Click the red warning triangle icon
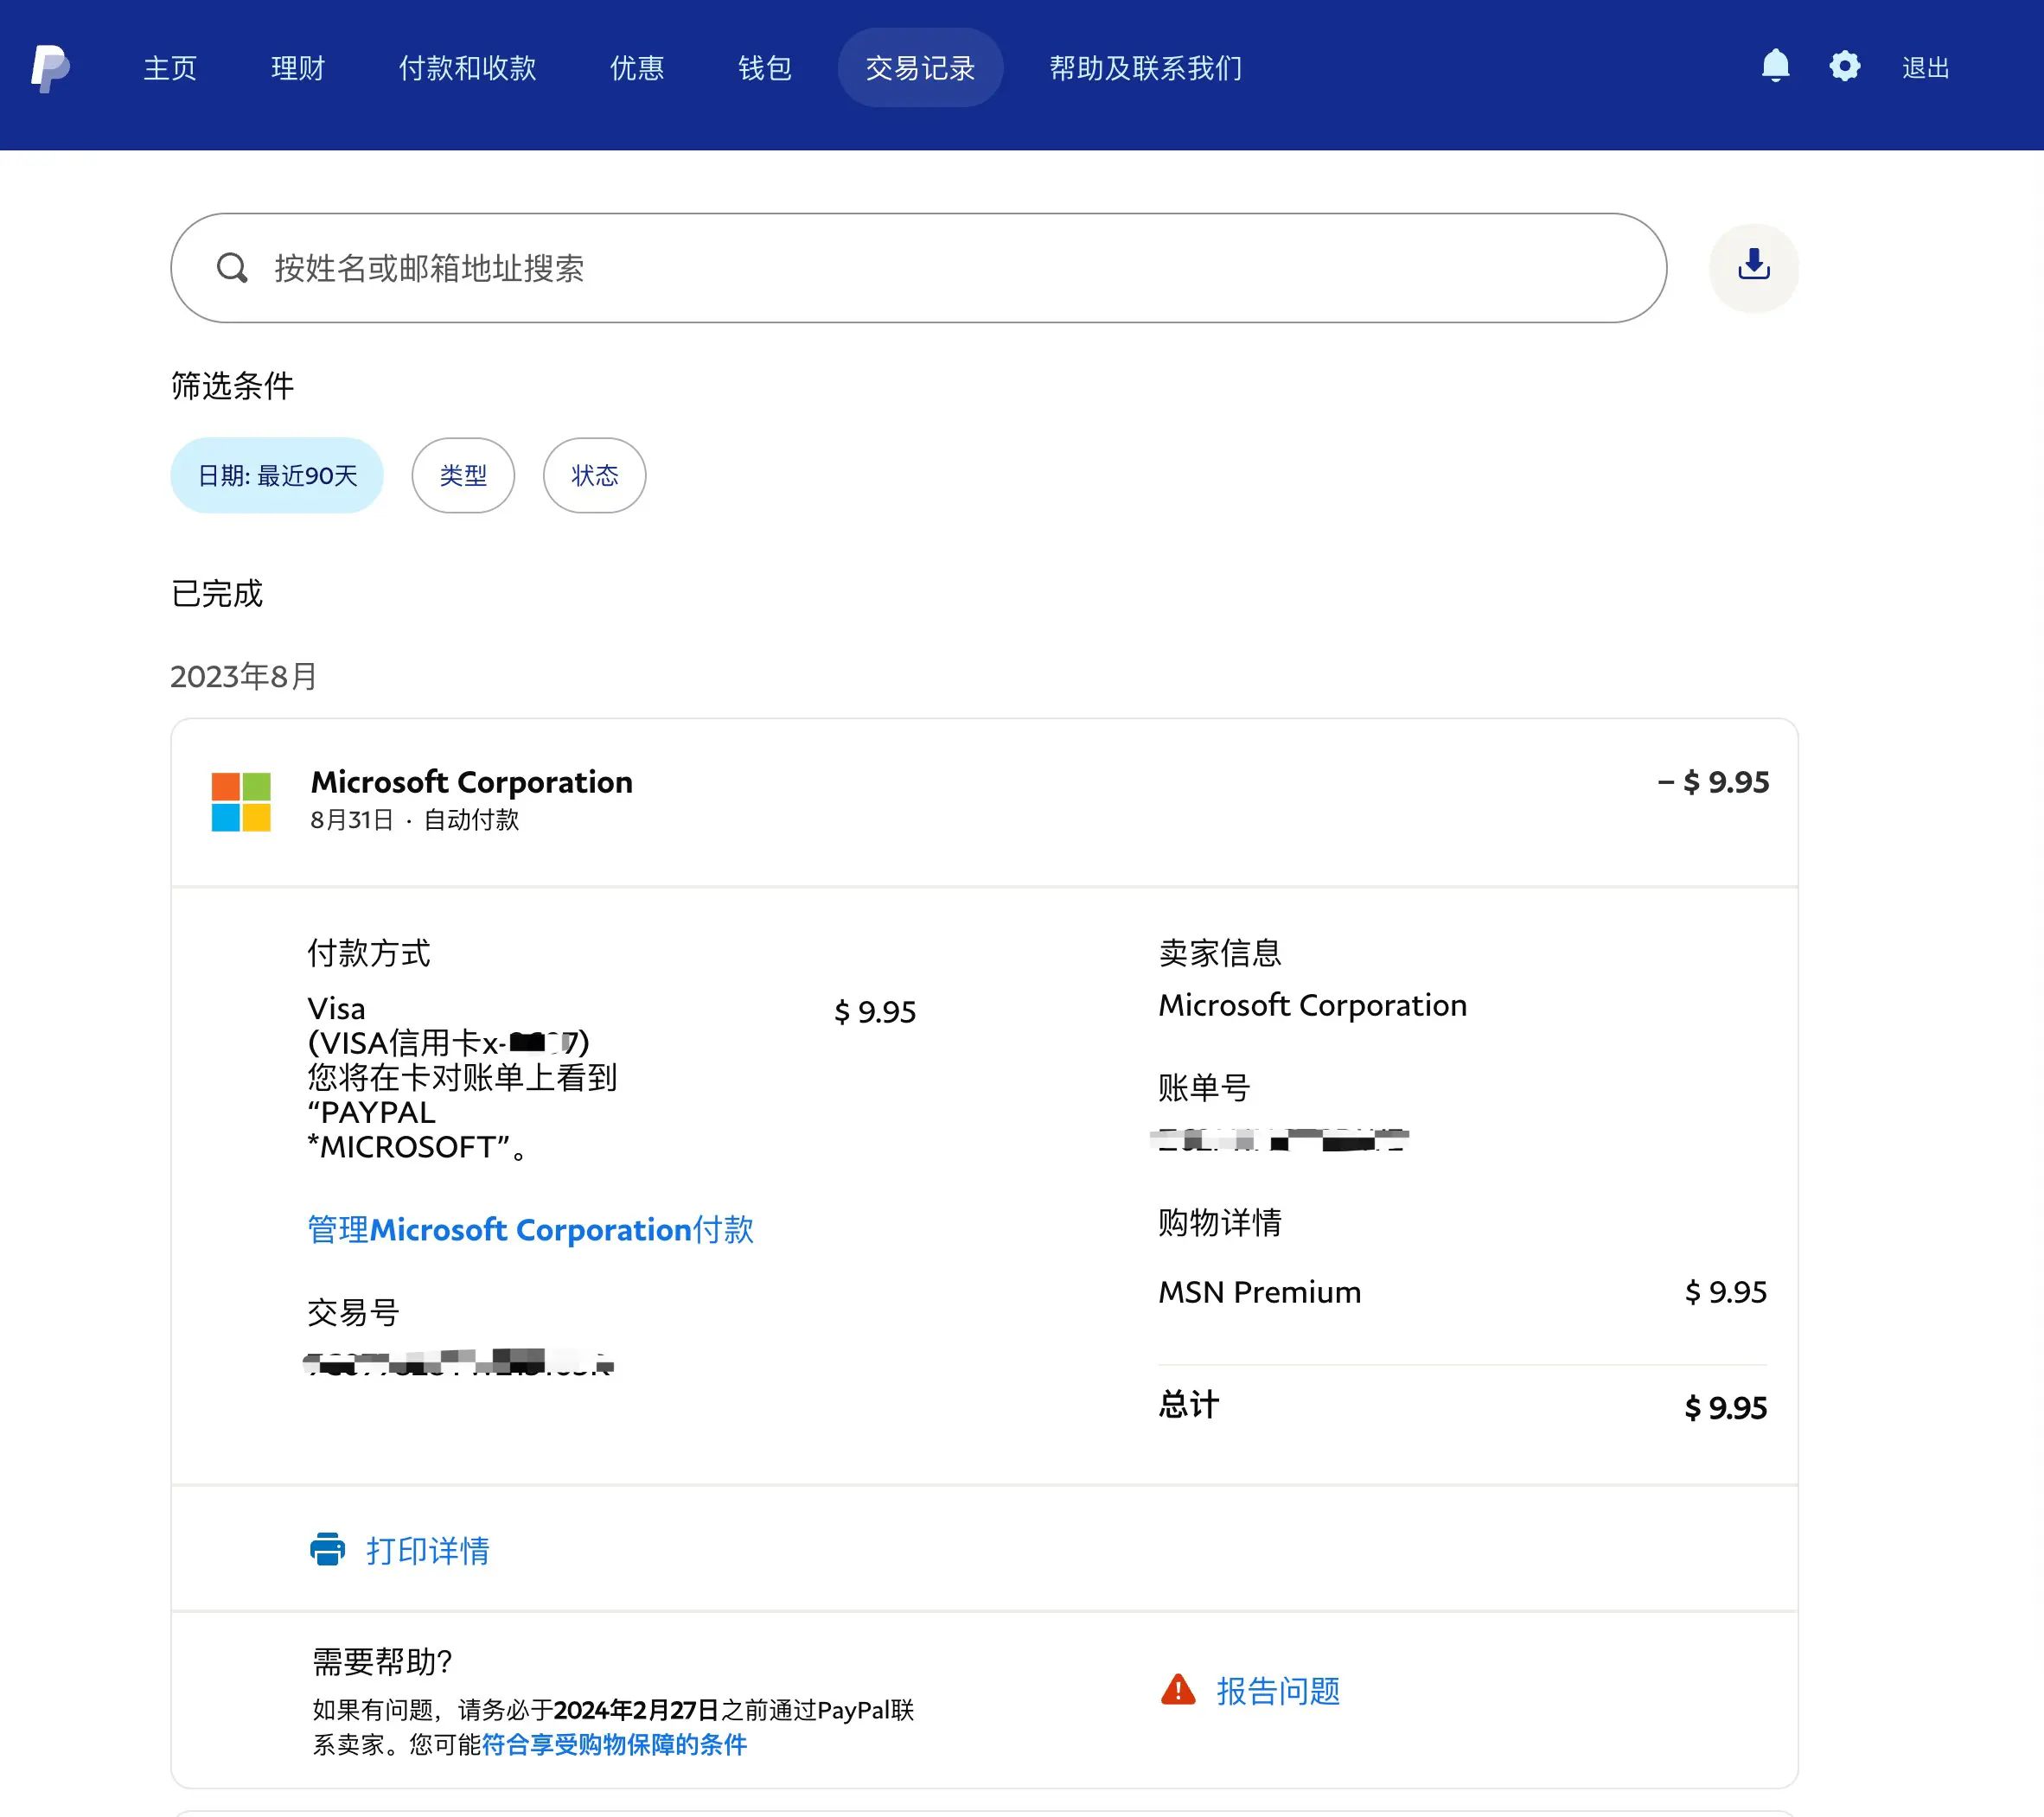 coord(1178,1689)
